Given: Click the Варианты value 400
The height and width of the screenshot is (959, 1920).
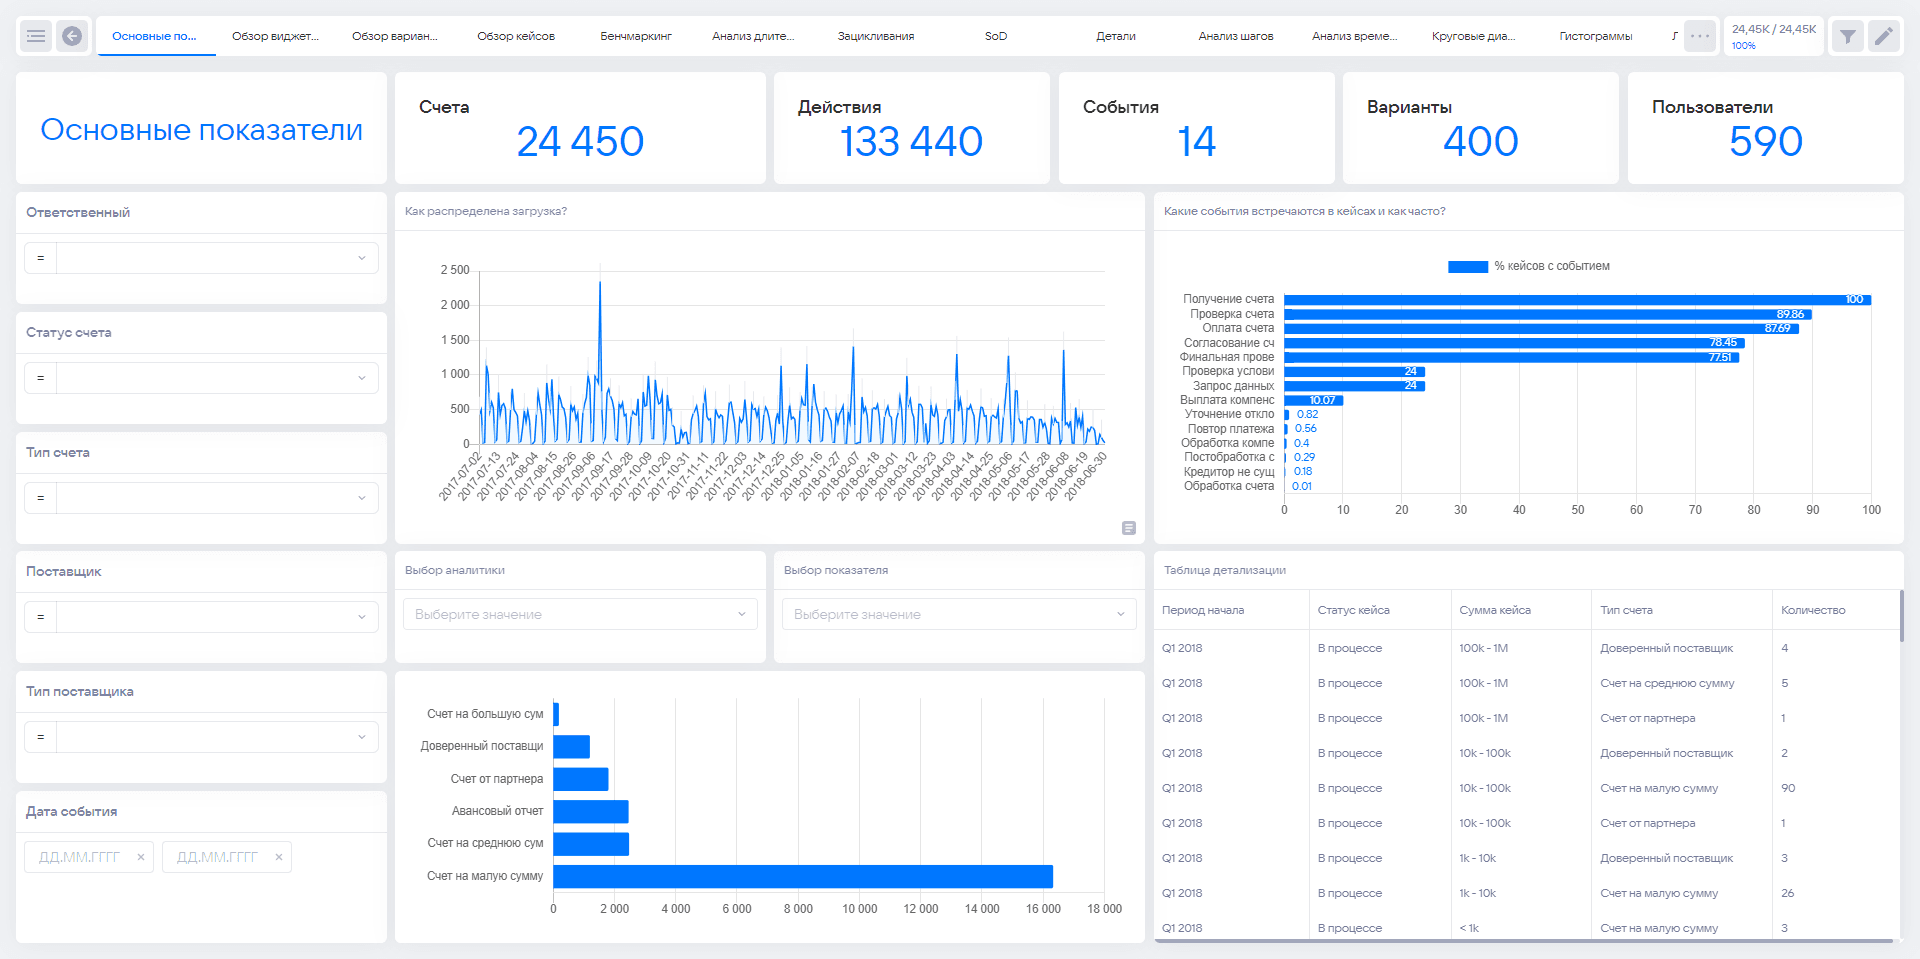Looking at the screenshot, I should [1481, 141].
